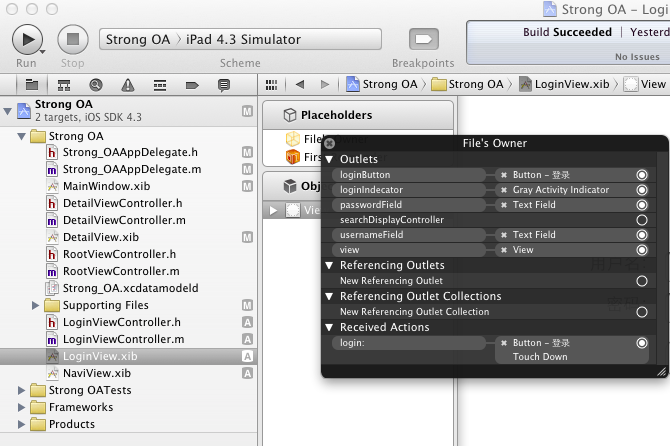Expand the Frameworks group
The image size is (670, 446).
point(21,407)
